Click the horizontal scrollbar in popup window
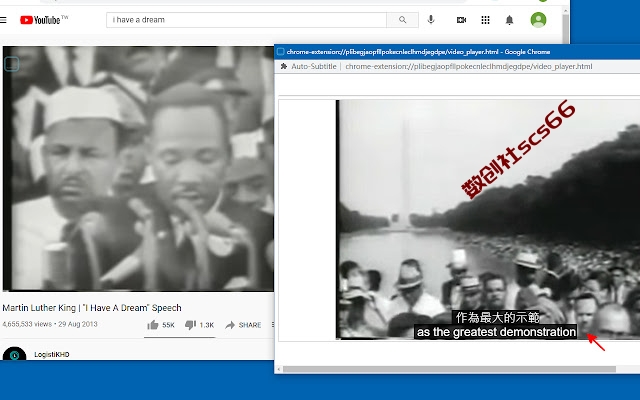 click(x=449, y=369)
